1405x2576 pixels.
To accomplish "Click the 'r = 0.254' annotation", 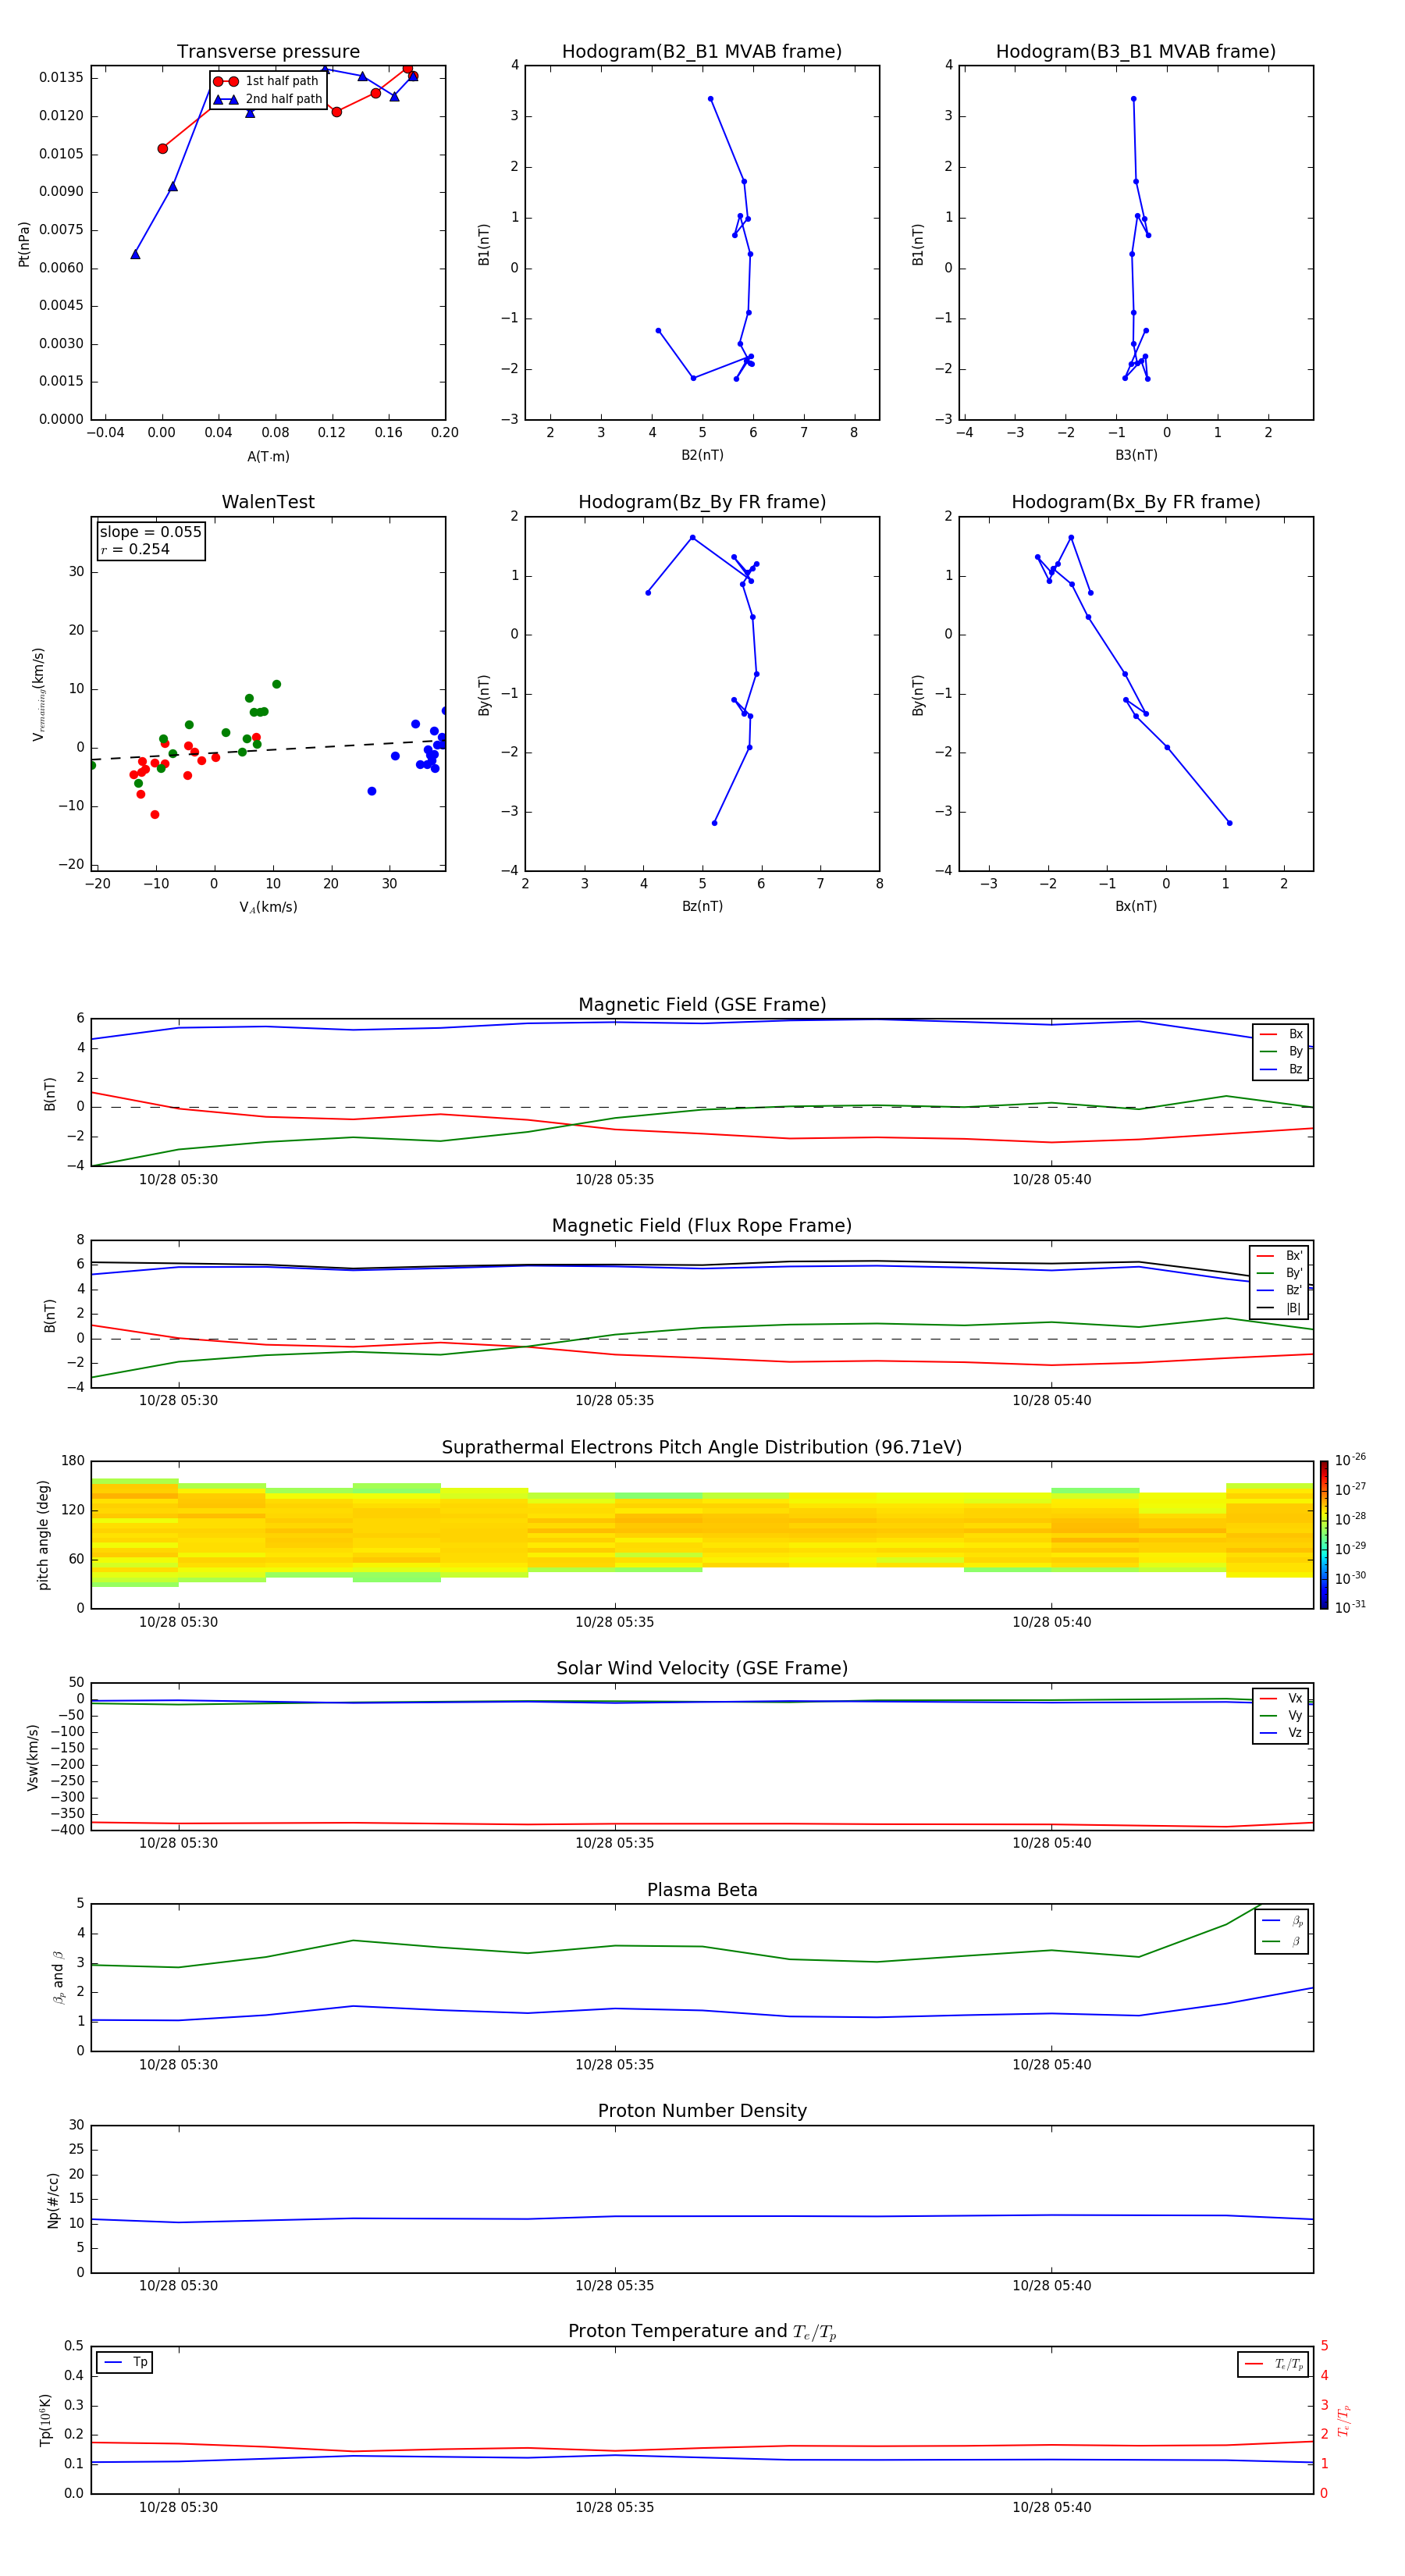I will click(135, 549).
